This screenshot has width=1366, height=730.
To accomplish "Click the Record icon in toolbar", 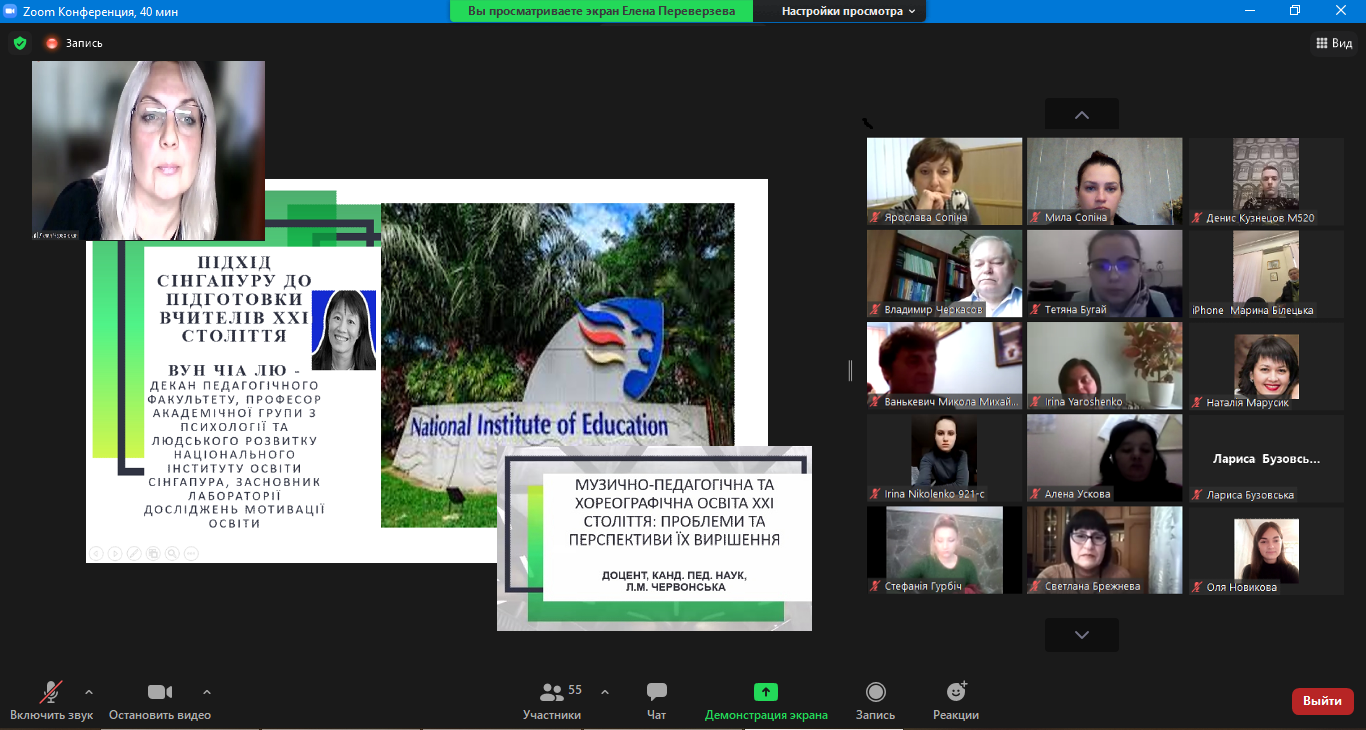I will pyautogui.click(x=875, y=692).
